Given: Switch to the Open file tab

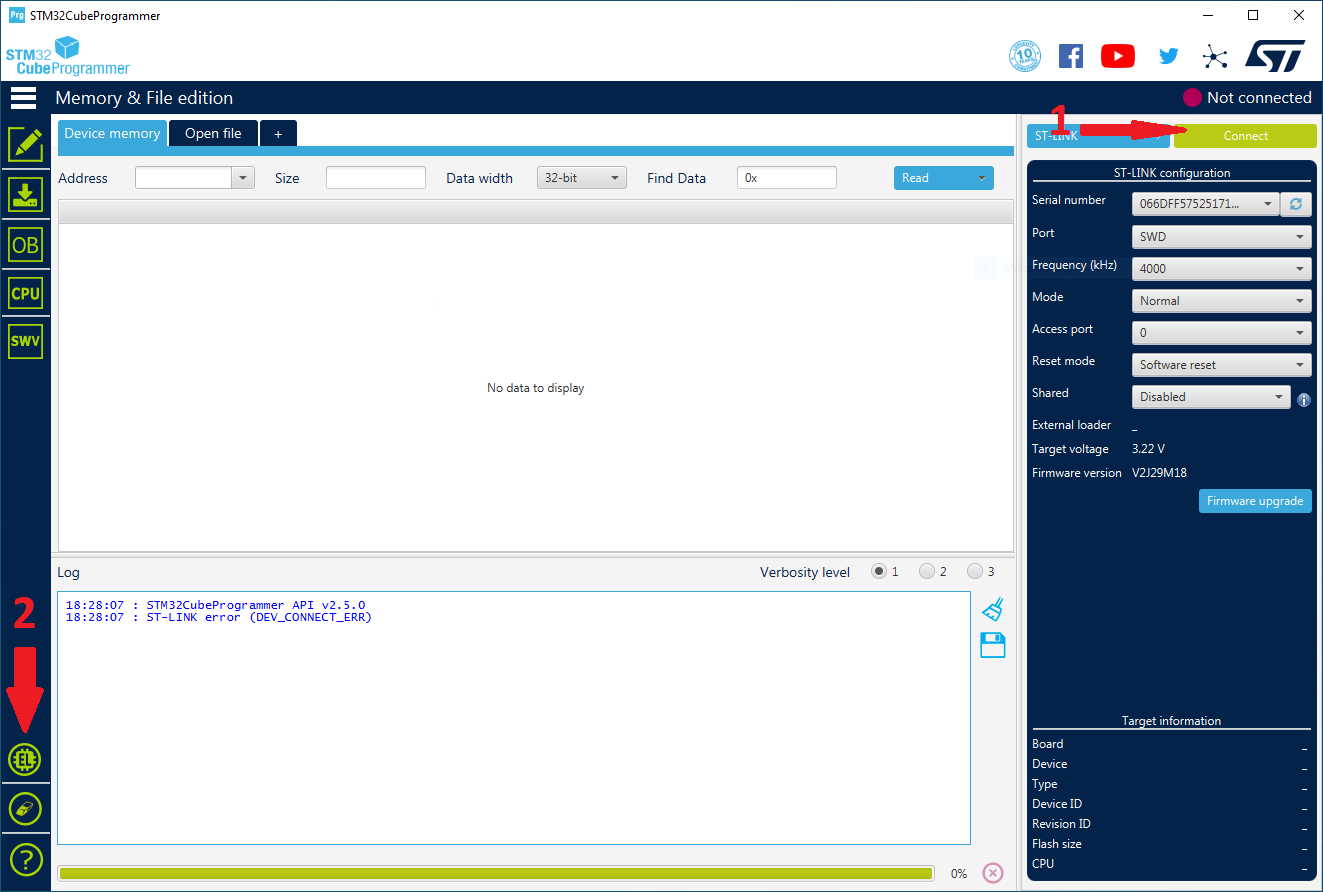Looking at the screenshot, I should 213,133.
